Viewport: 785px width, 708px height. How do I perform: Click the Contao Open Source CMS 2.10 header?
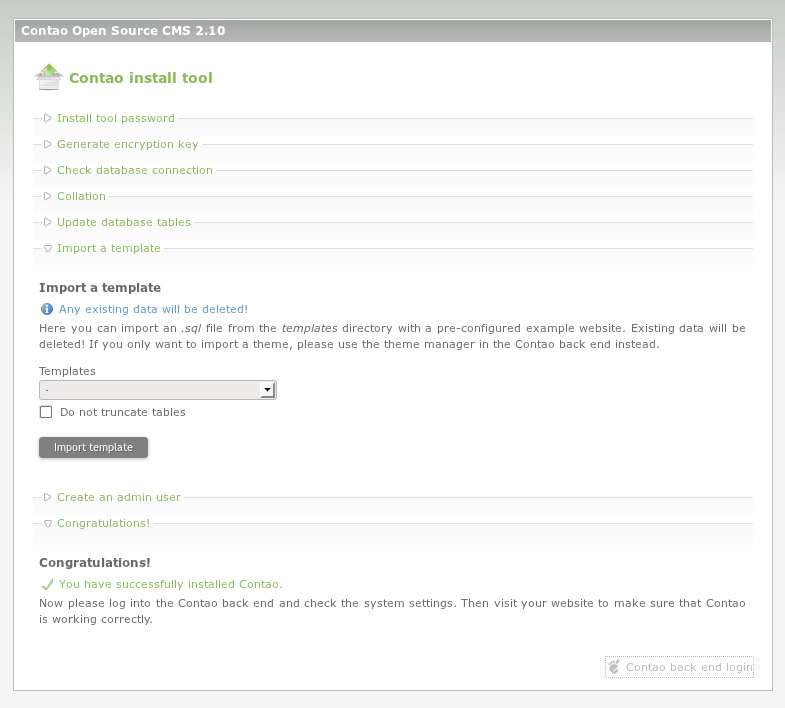coord(123,31)
